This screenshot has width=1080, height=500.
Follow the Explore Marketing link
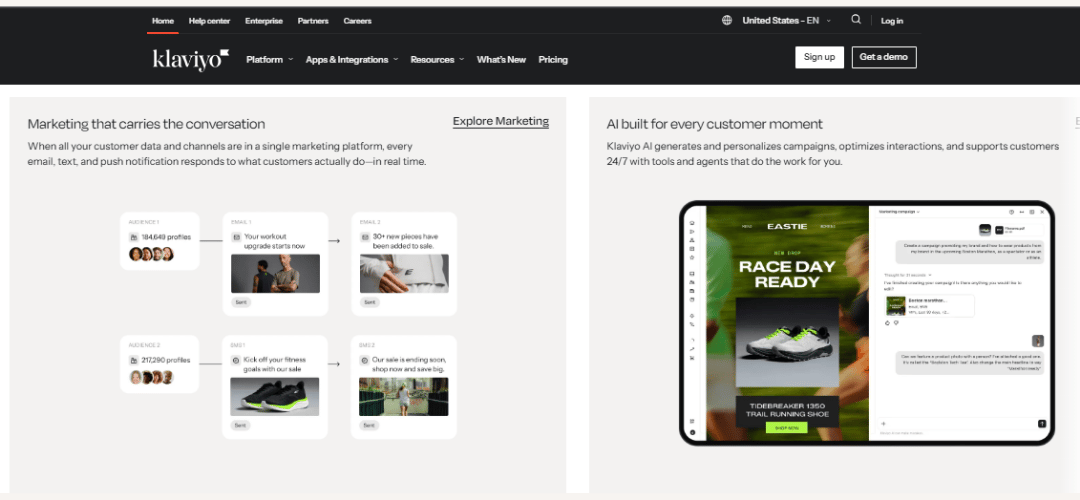pos(501,122)
